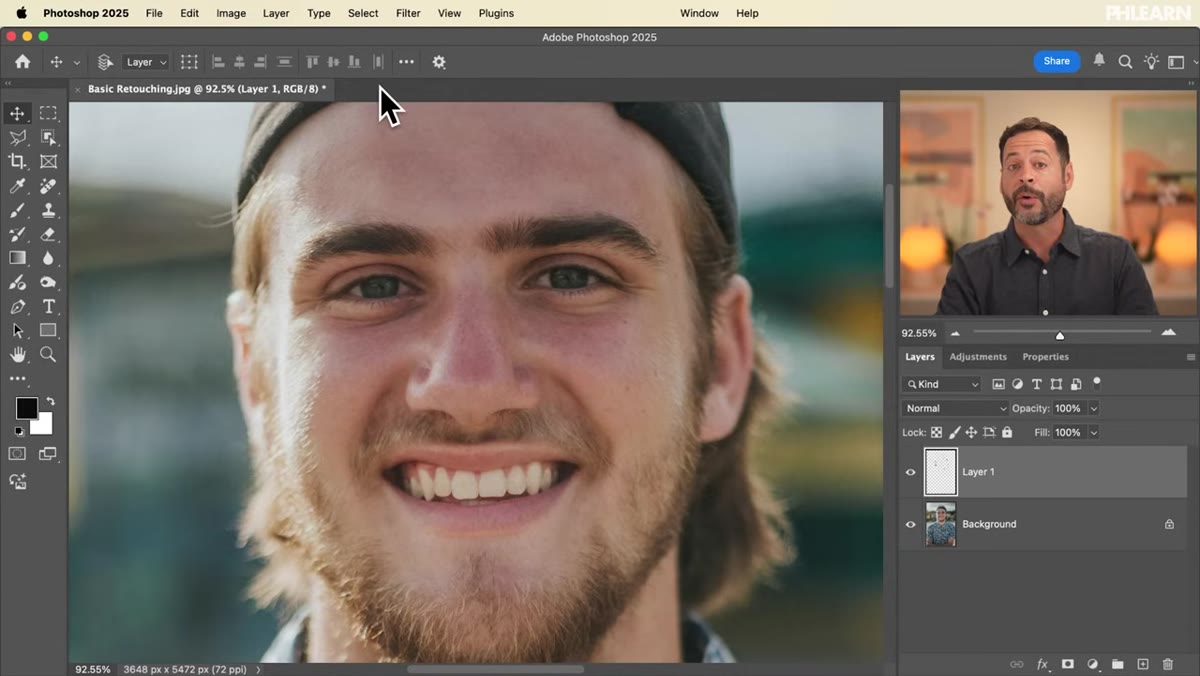The width and height of the screenshot is (1200, 676).
Task: Switch to the Adjustments tab
Action: [978, 357]
